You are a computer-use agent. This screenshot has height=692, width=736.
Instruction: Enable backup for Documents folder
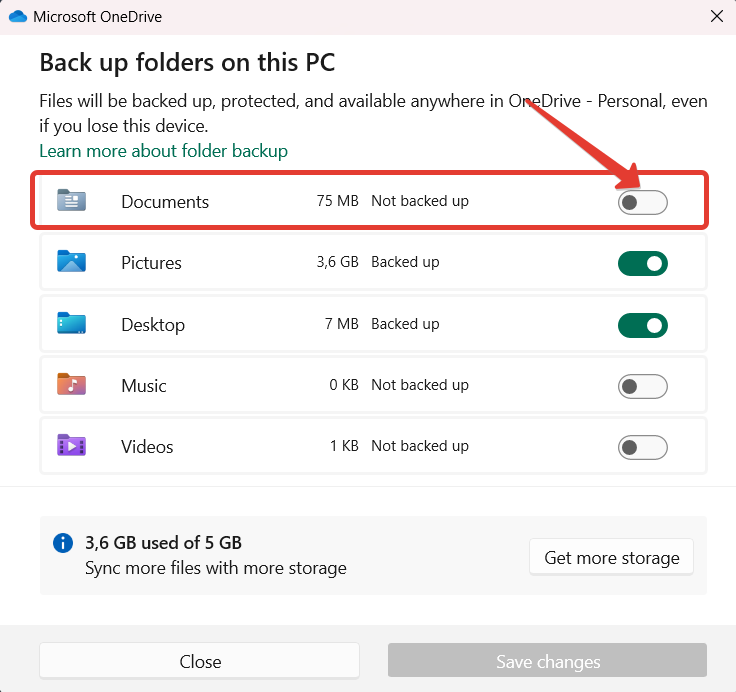[642, 202]
